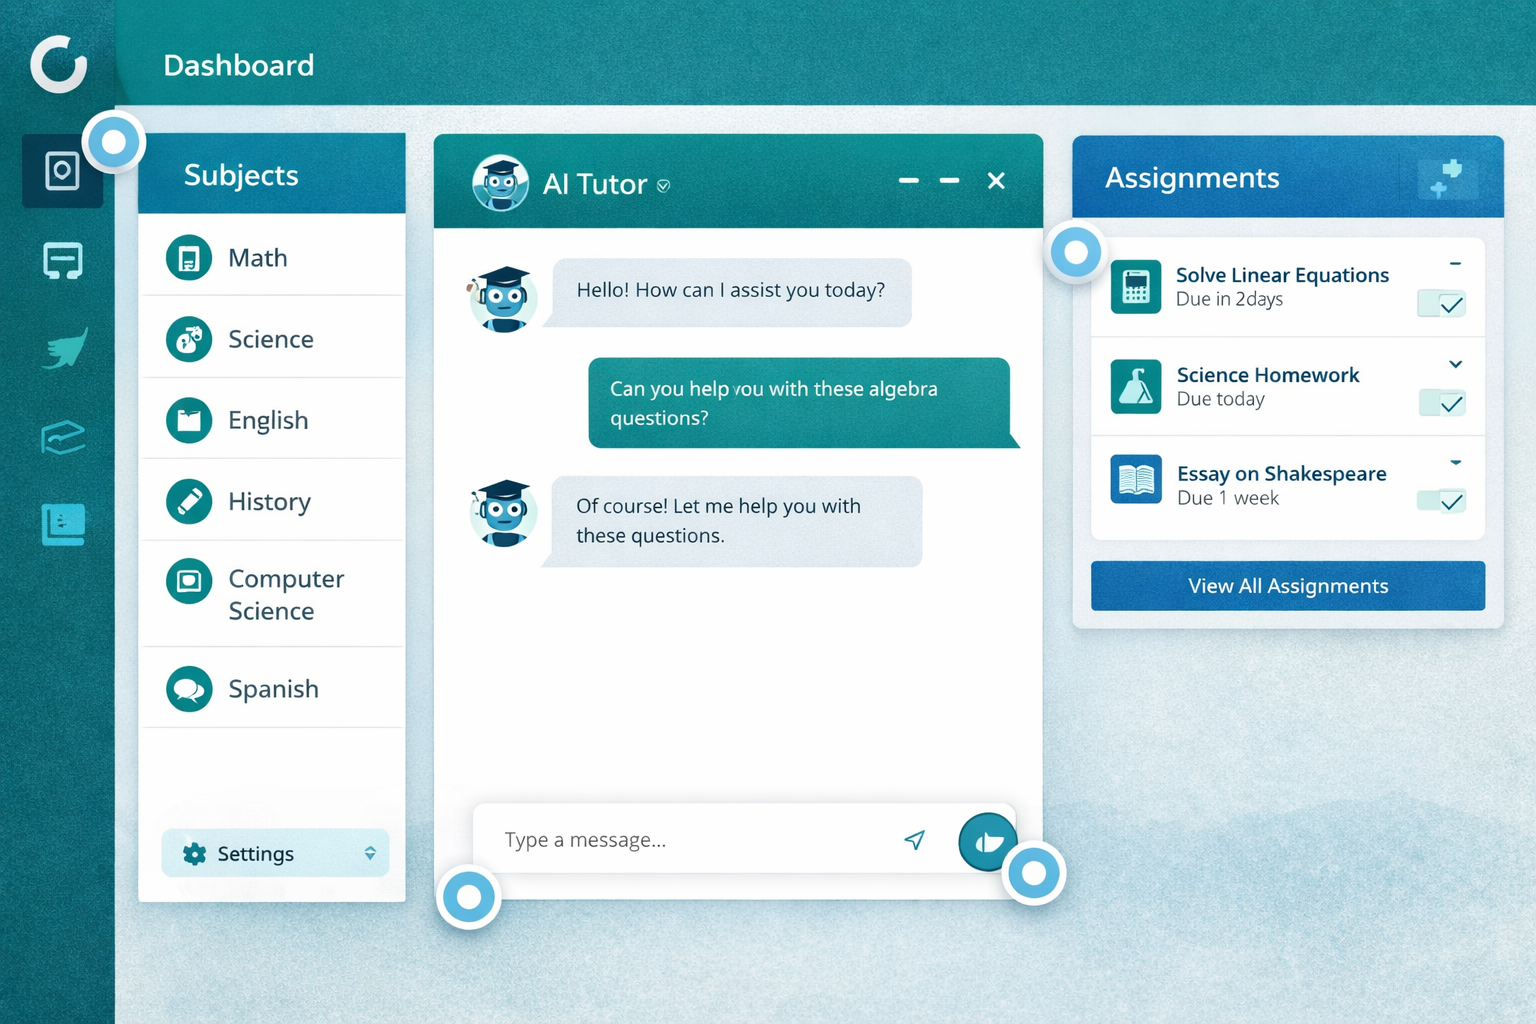
Task: Click the send arrow icon in message box
Action: [x=914, y=840]
